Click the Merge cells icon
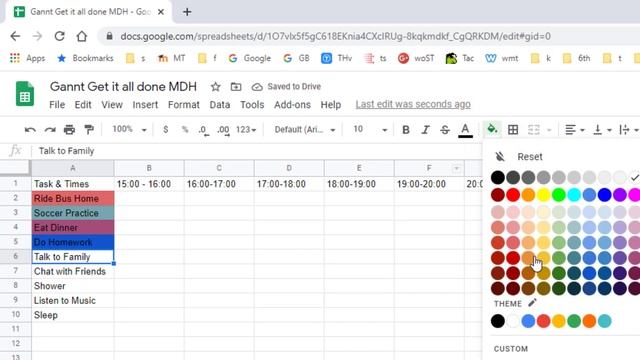 click(x=534, y=130)
